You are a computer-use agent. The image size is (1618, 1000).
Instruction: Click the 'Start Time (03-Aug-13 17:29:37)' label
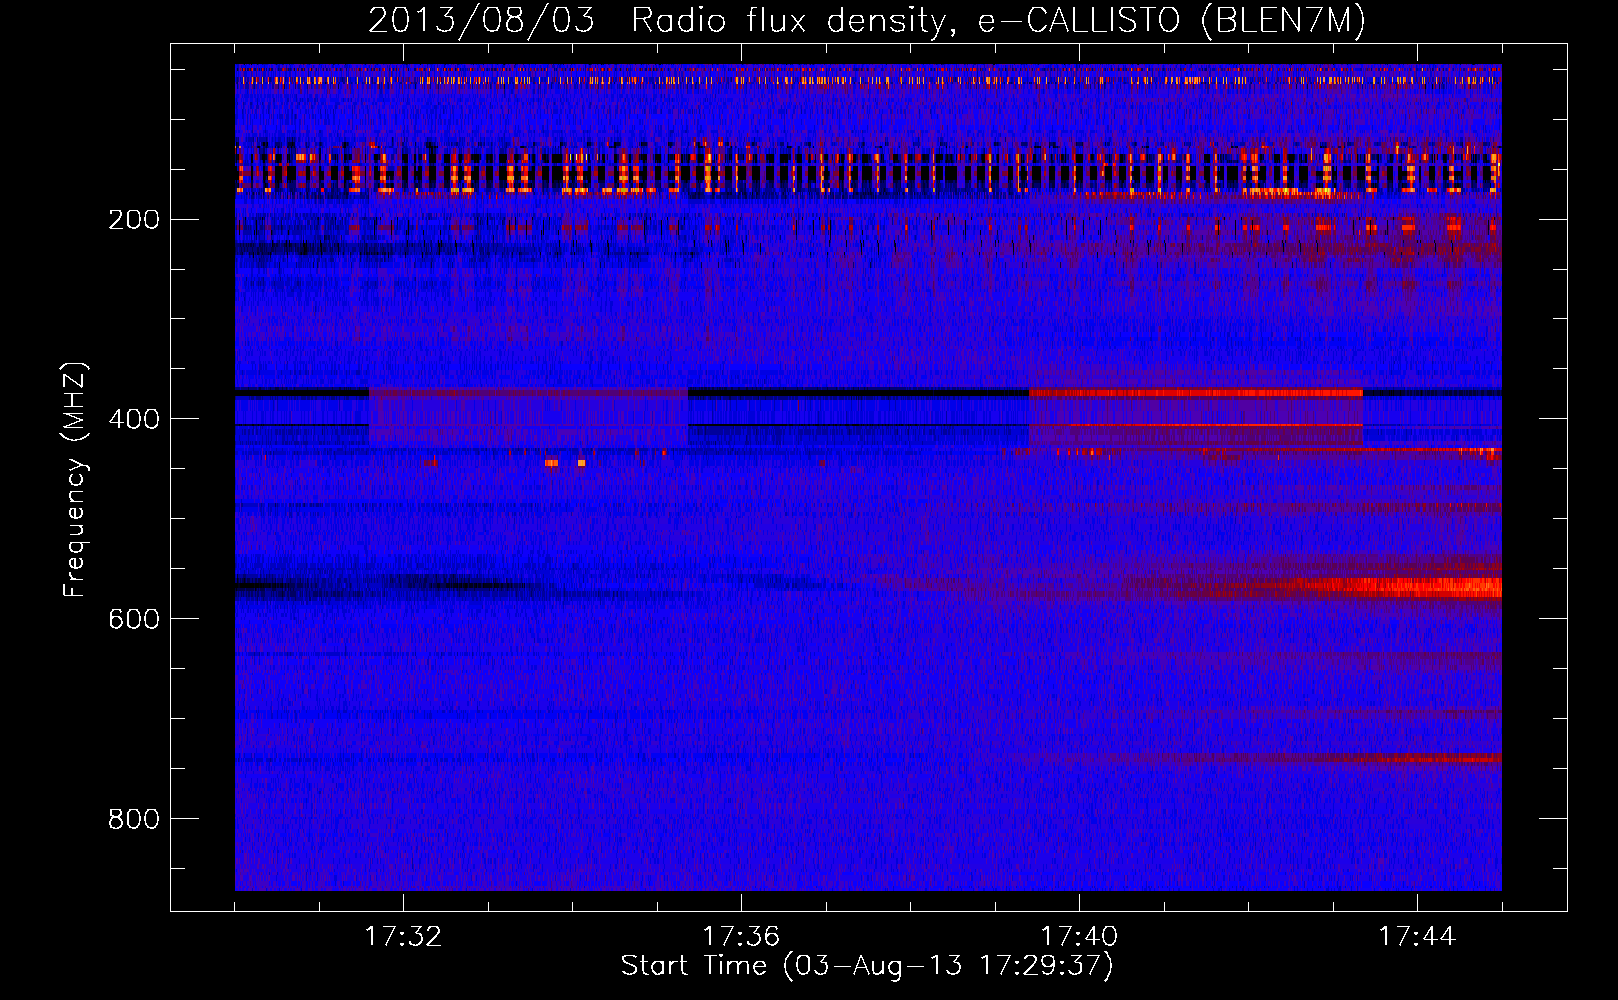click(867, 966)
